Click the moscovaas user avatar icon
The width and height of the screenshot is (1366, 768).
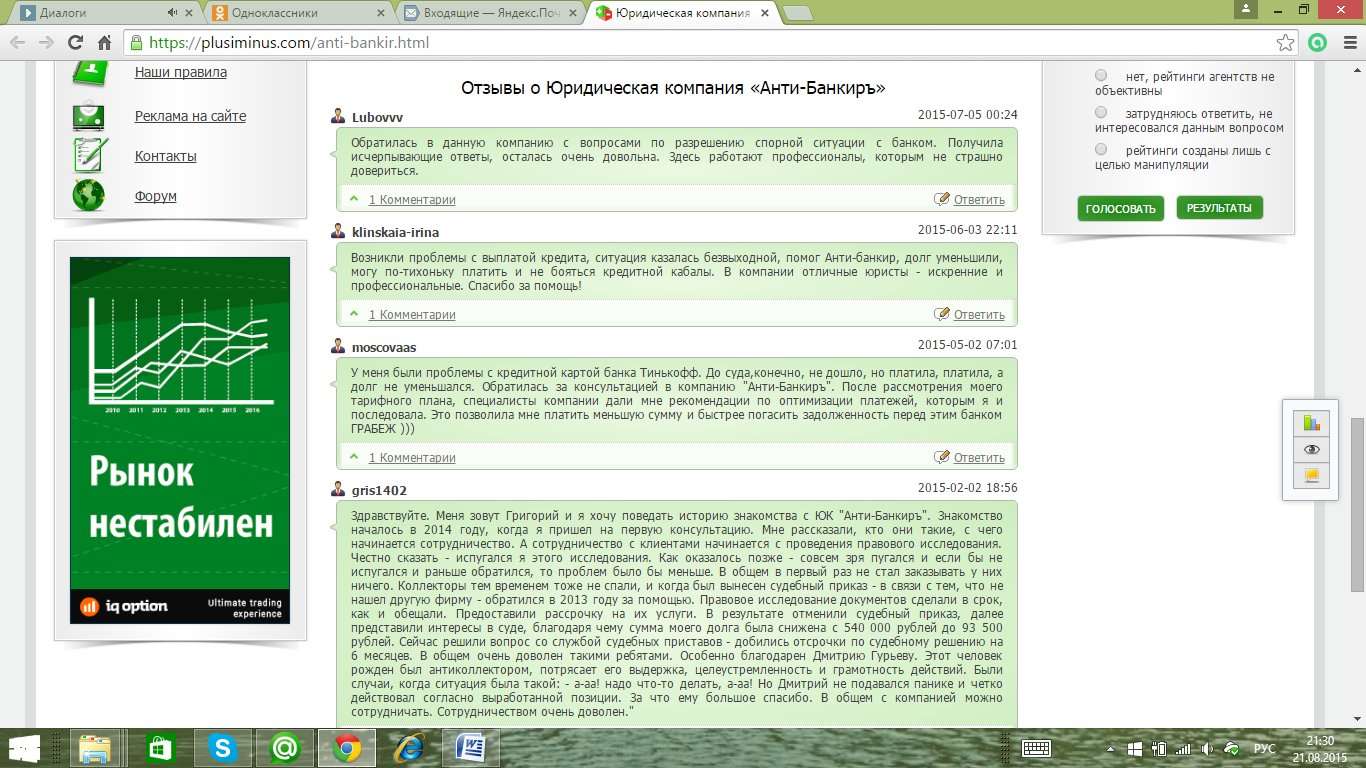[338, 346]
